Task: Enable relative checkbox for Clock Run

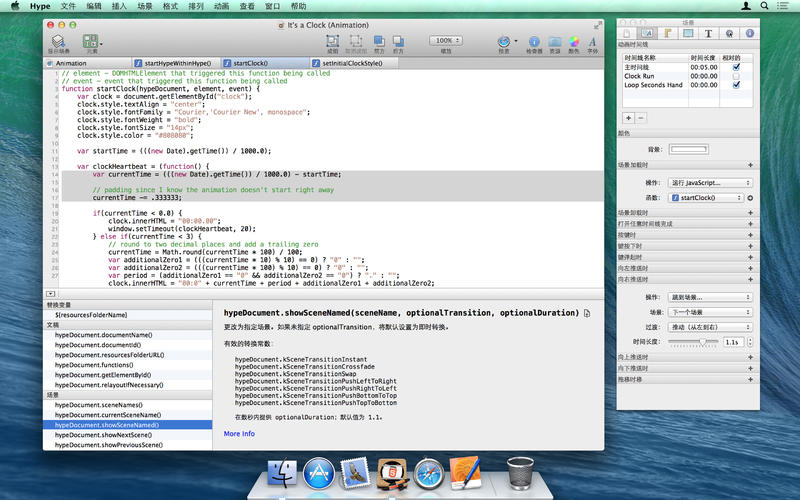Action: point(736,76)
